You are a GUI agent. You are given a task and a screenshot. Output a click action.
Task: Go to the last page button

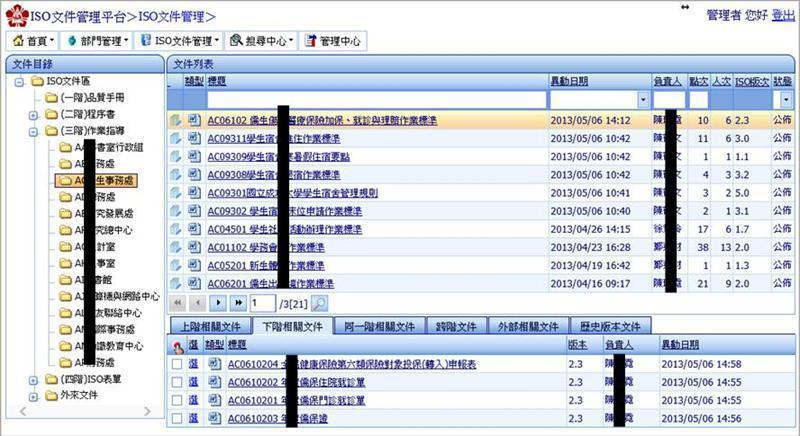[238, 303]
